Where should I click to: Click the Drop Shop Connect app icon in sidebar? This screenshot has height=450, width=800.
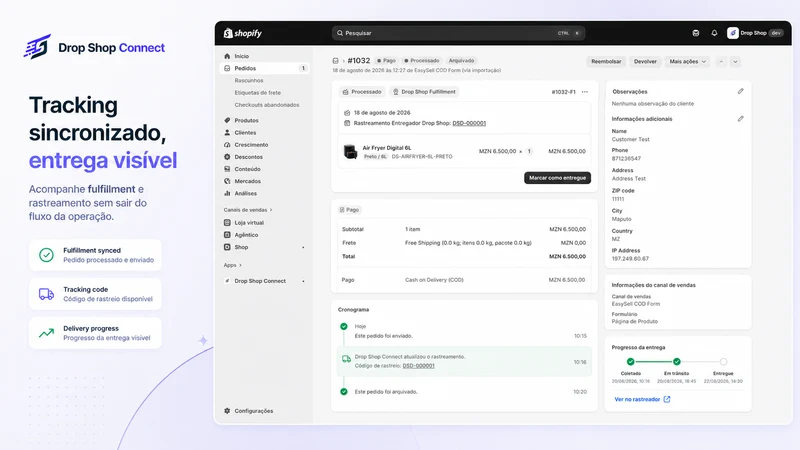coord(227,281)
